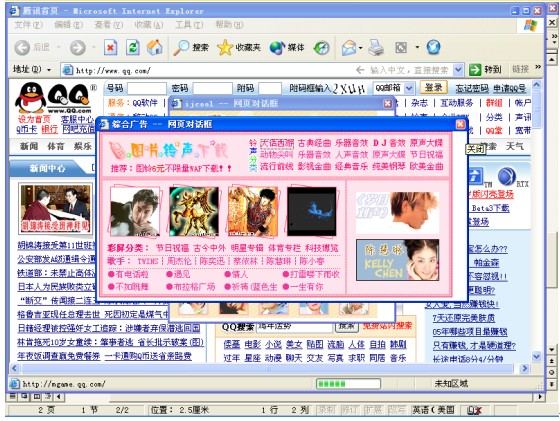Expand the 链接 links chevron

538,67
